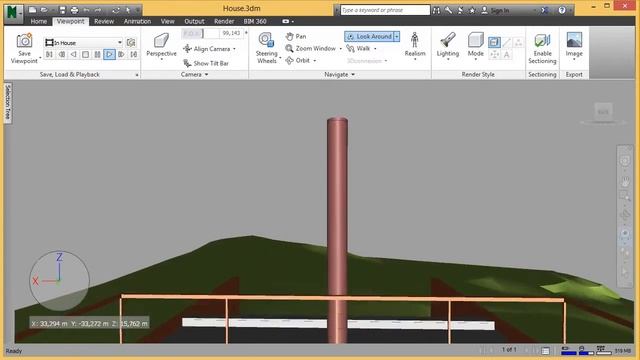This screenshot has width=640, height=360.
Task: Open the Orbit dropdown arrow
Action: pyautogui.click(x=315, y=61)
